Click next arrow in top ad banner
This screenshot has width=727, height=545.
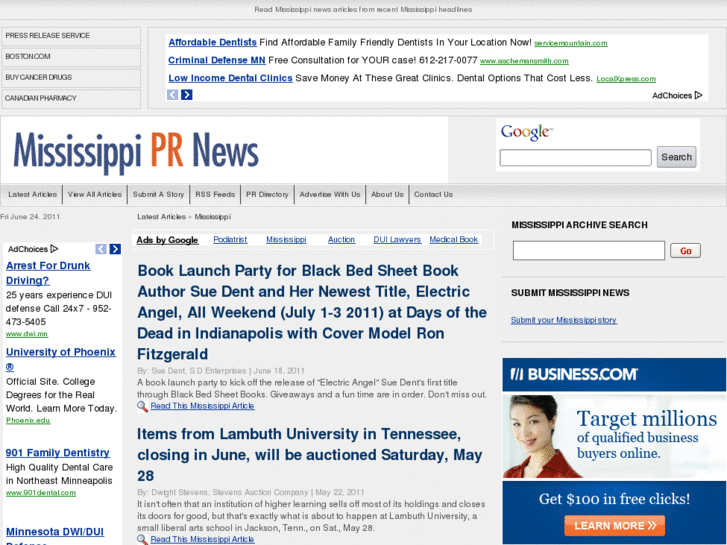click(186, 95)
